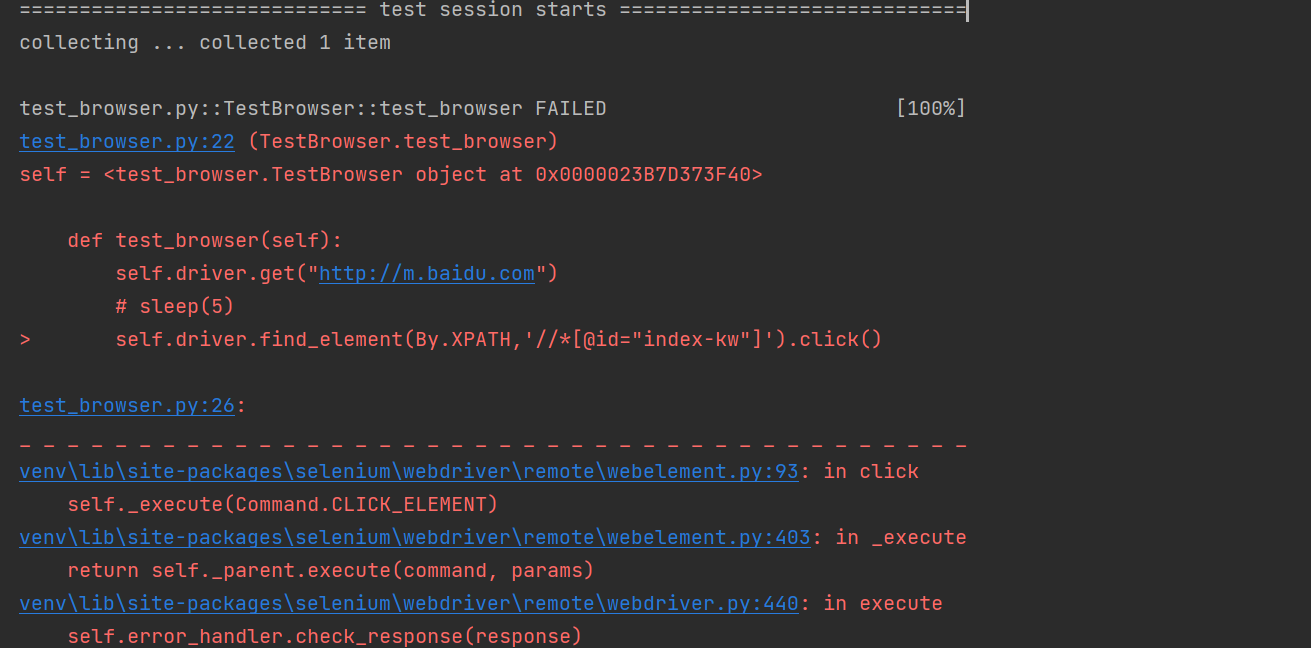Click the failing find_element XPATH line
1311x648 pixels.
499,339
